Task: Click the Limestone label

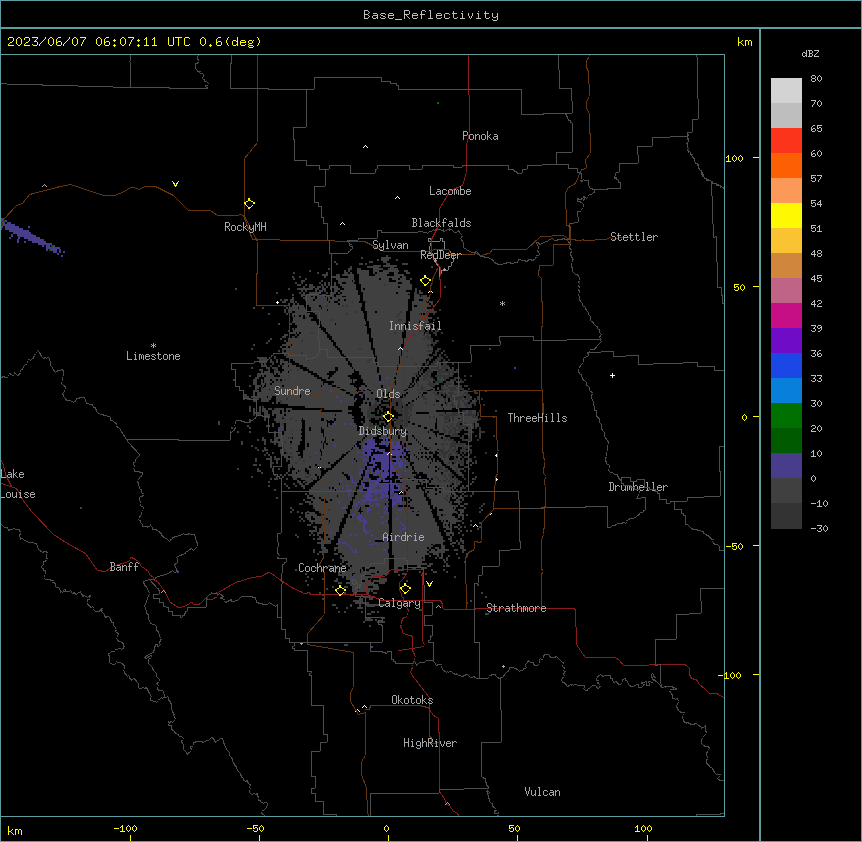Action: pyautogui.click(x=153, y=356)
